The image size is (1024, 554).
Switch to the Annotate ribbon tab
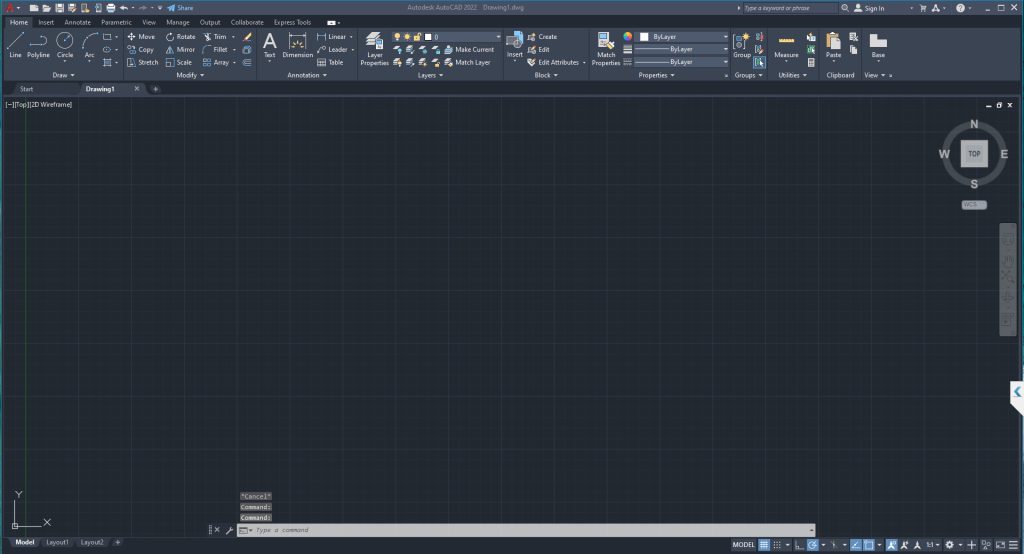click(77, 21)
